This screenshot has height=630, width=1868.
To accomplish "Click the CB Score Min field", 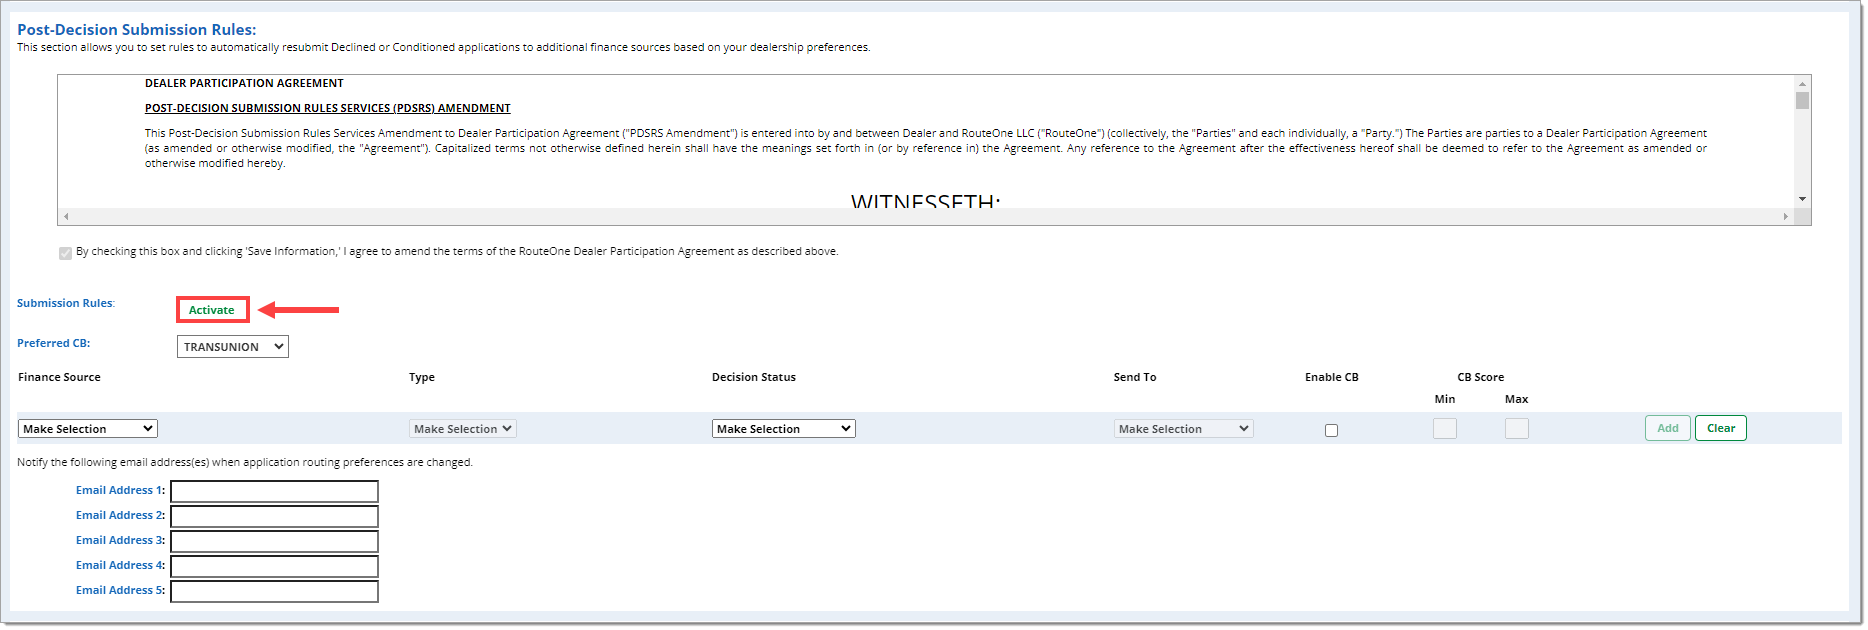I will pos(1445,429).
